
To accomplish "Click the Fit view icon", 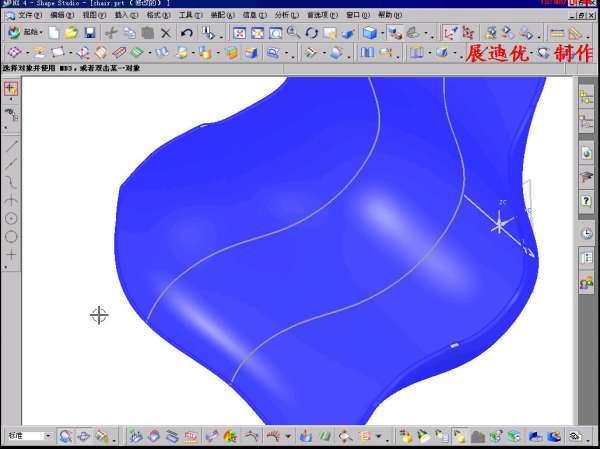I will click(240, 33).
